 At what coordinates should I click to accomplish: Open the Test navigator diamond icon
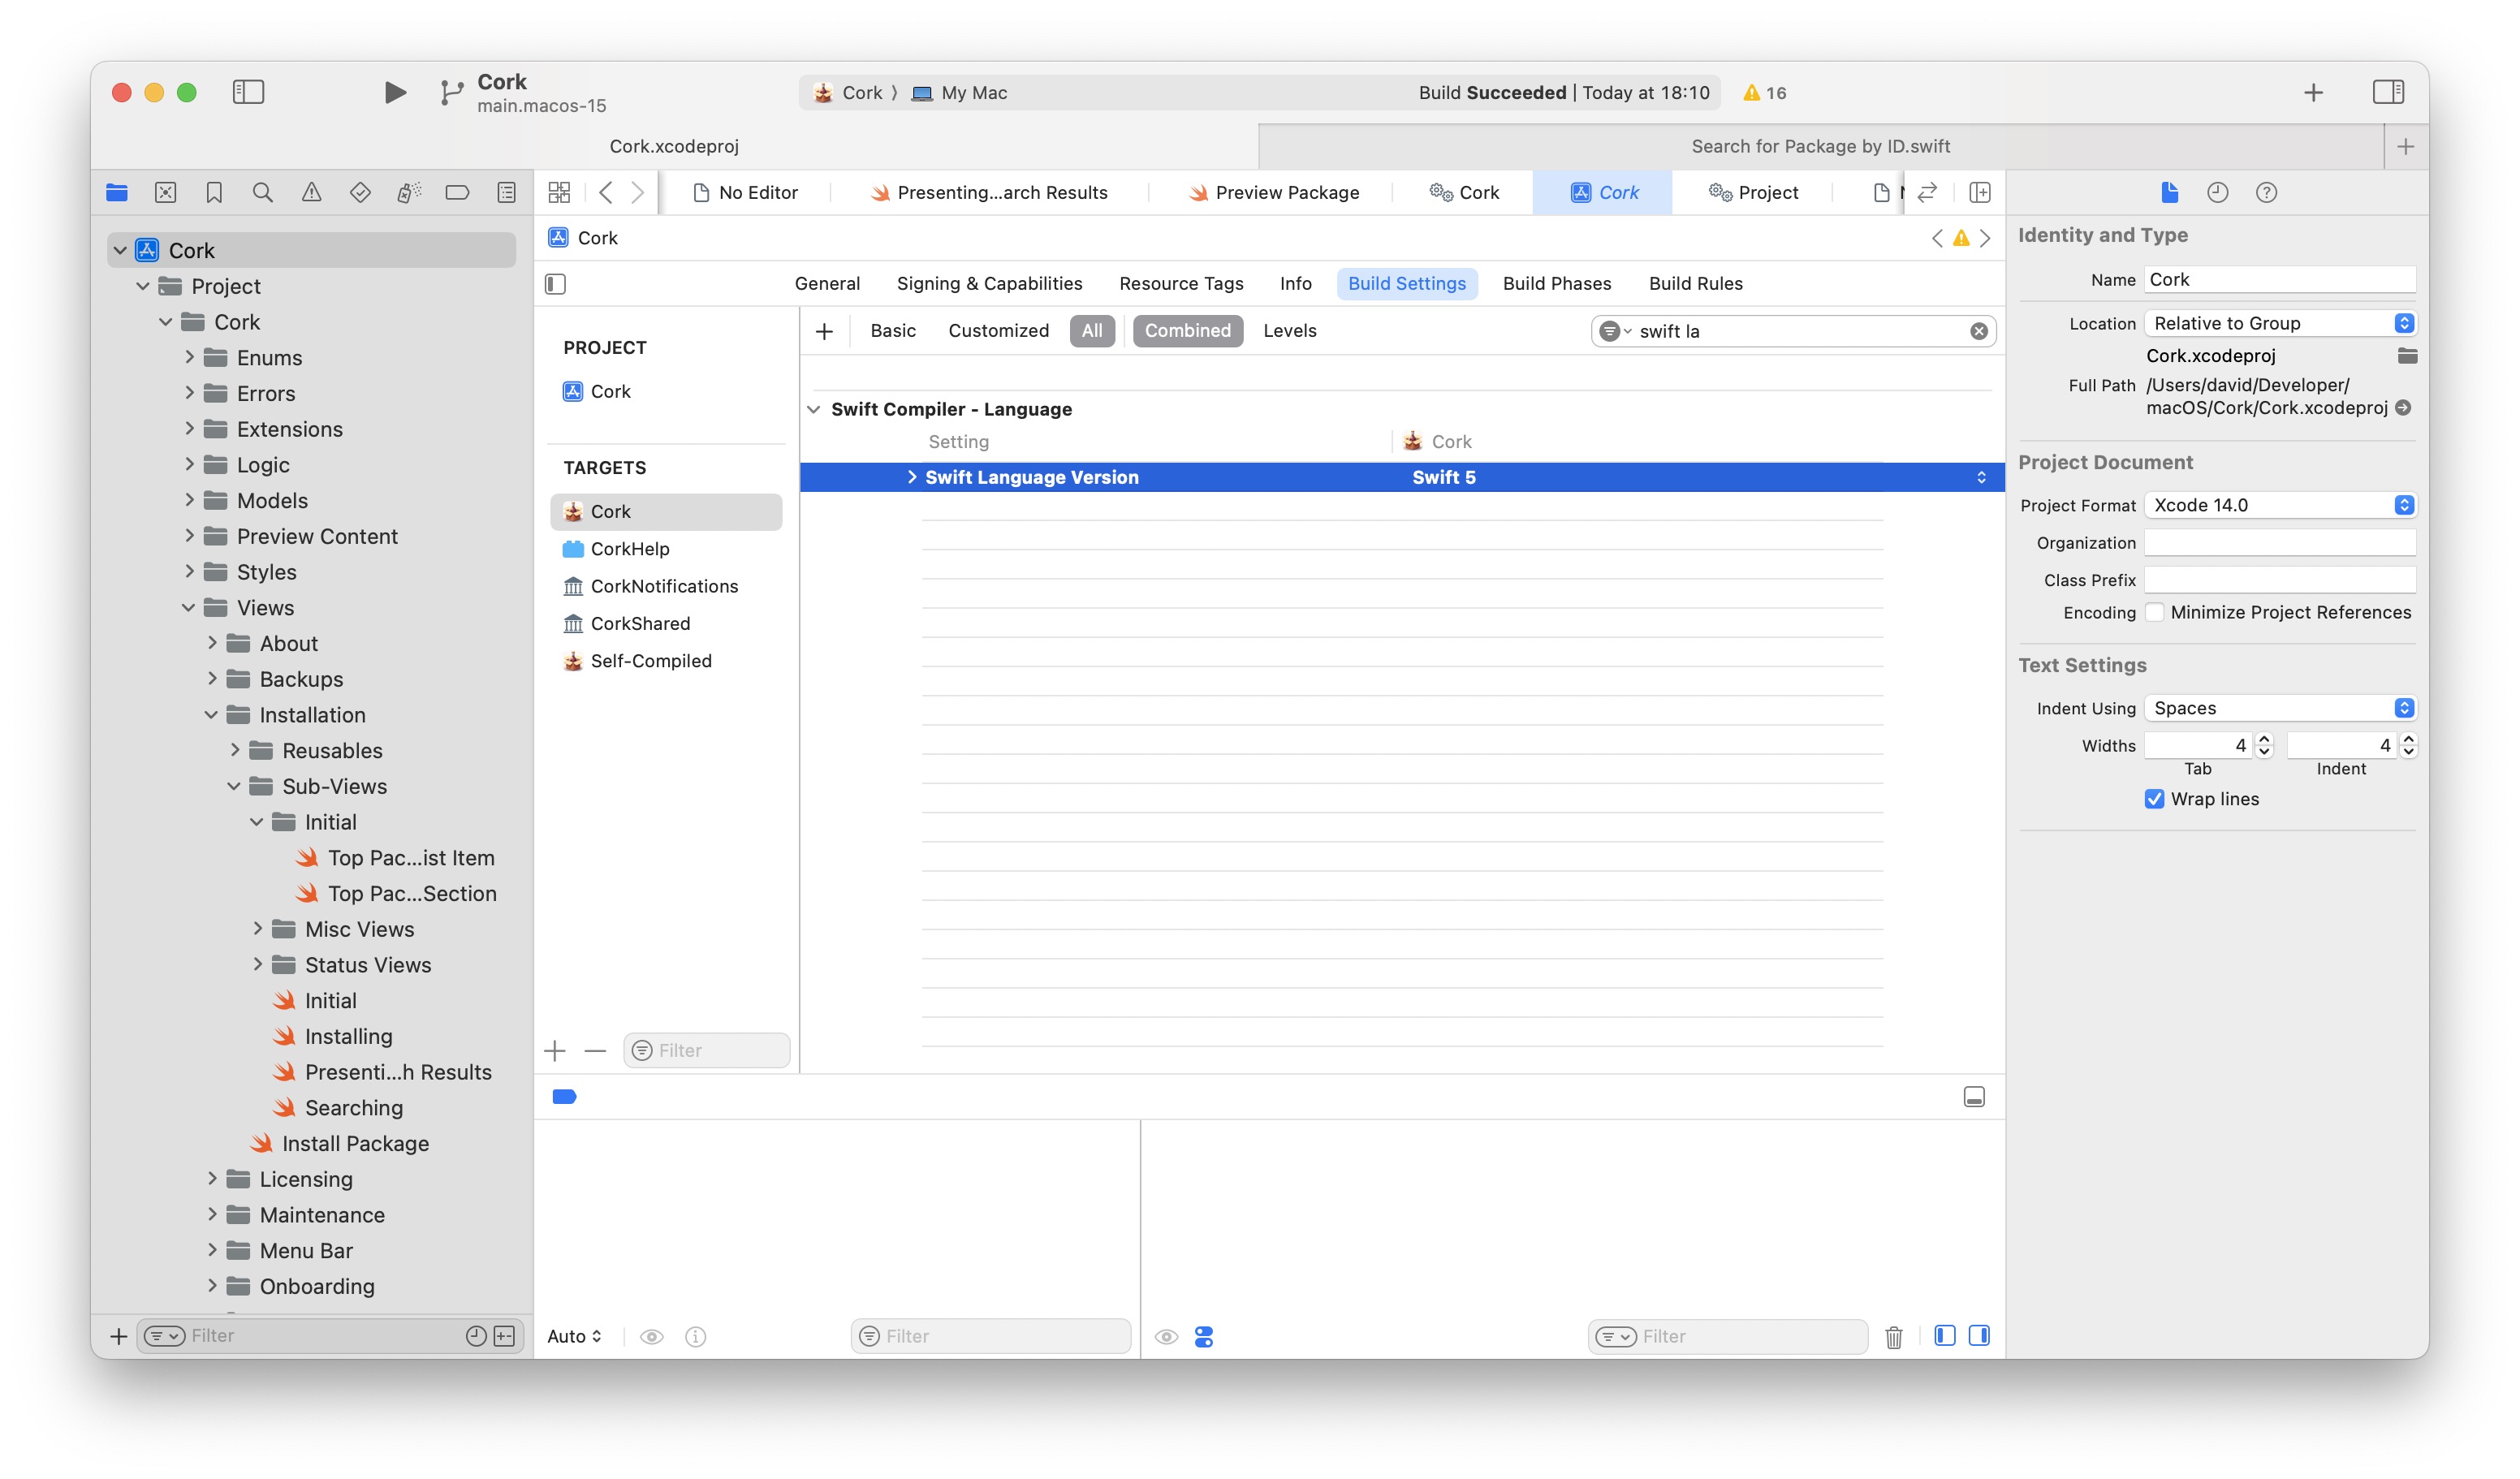[x=360, y=192]
